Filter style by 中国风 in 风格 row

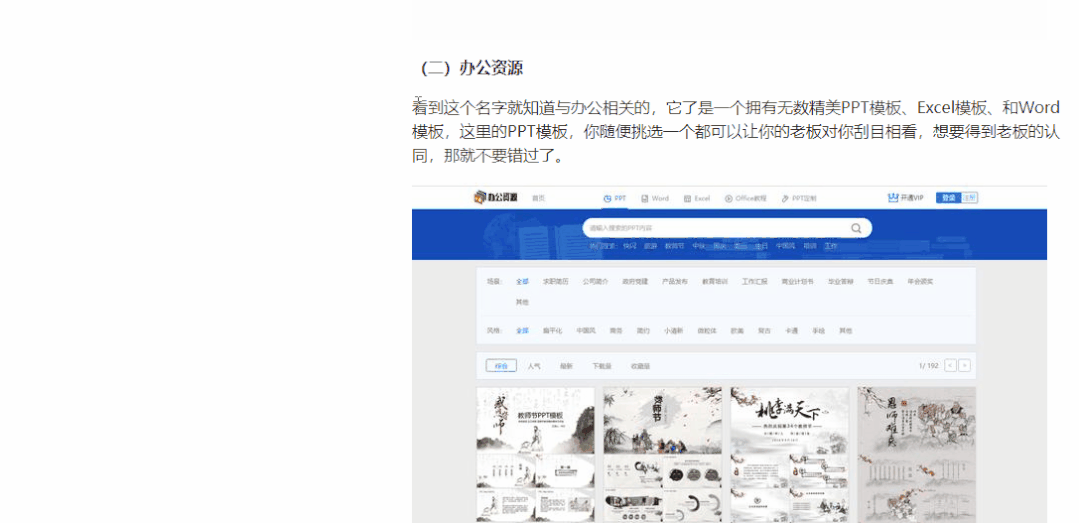(x=586, y=330)
